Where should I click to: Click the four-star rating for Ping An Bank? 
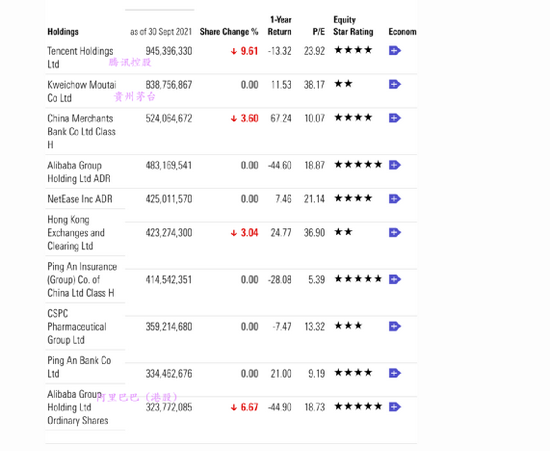tap(353, 372)
